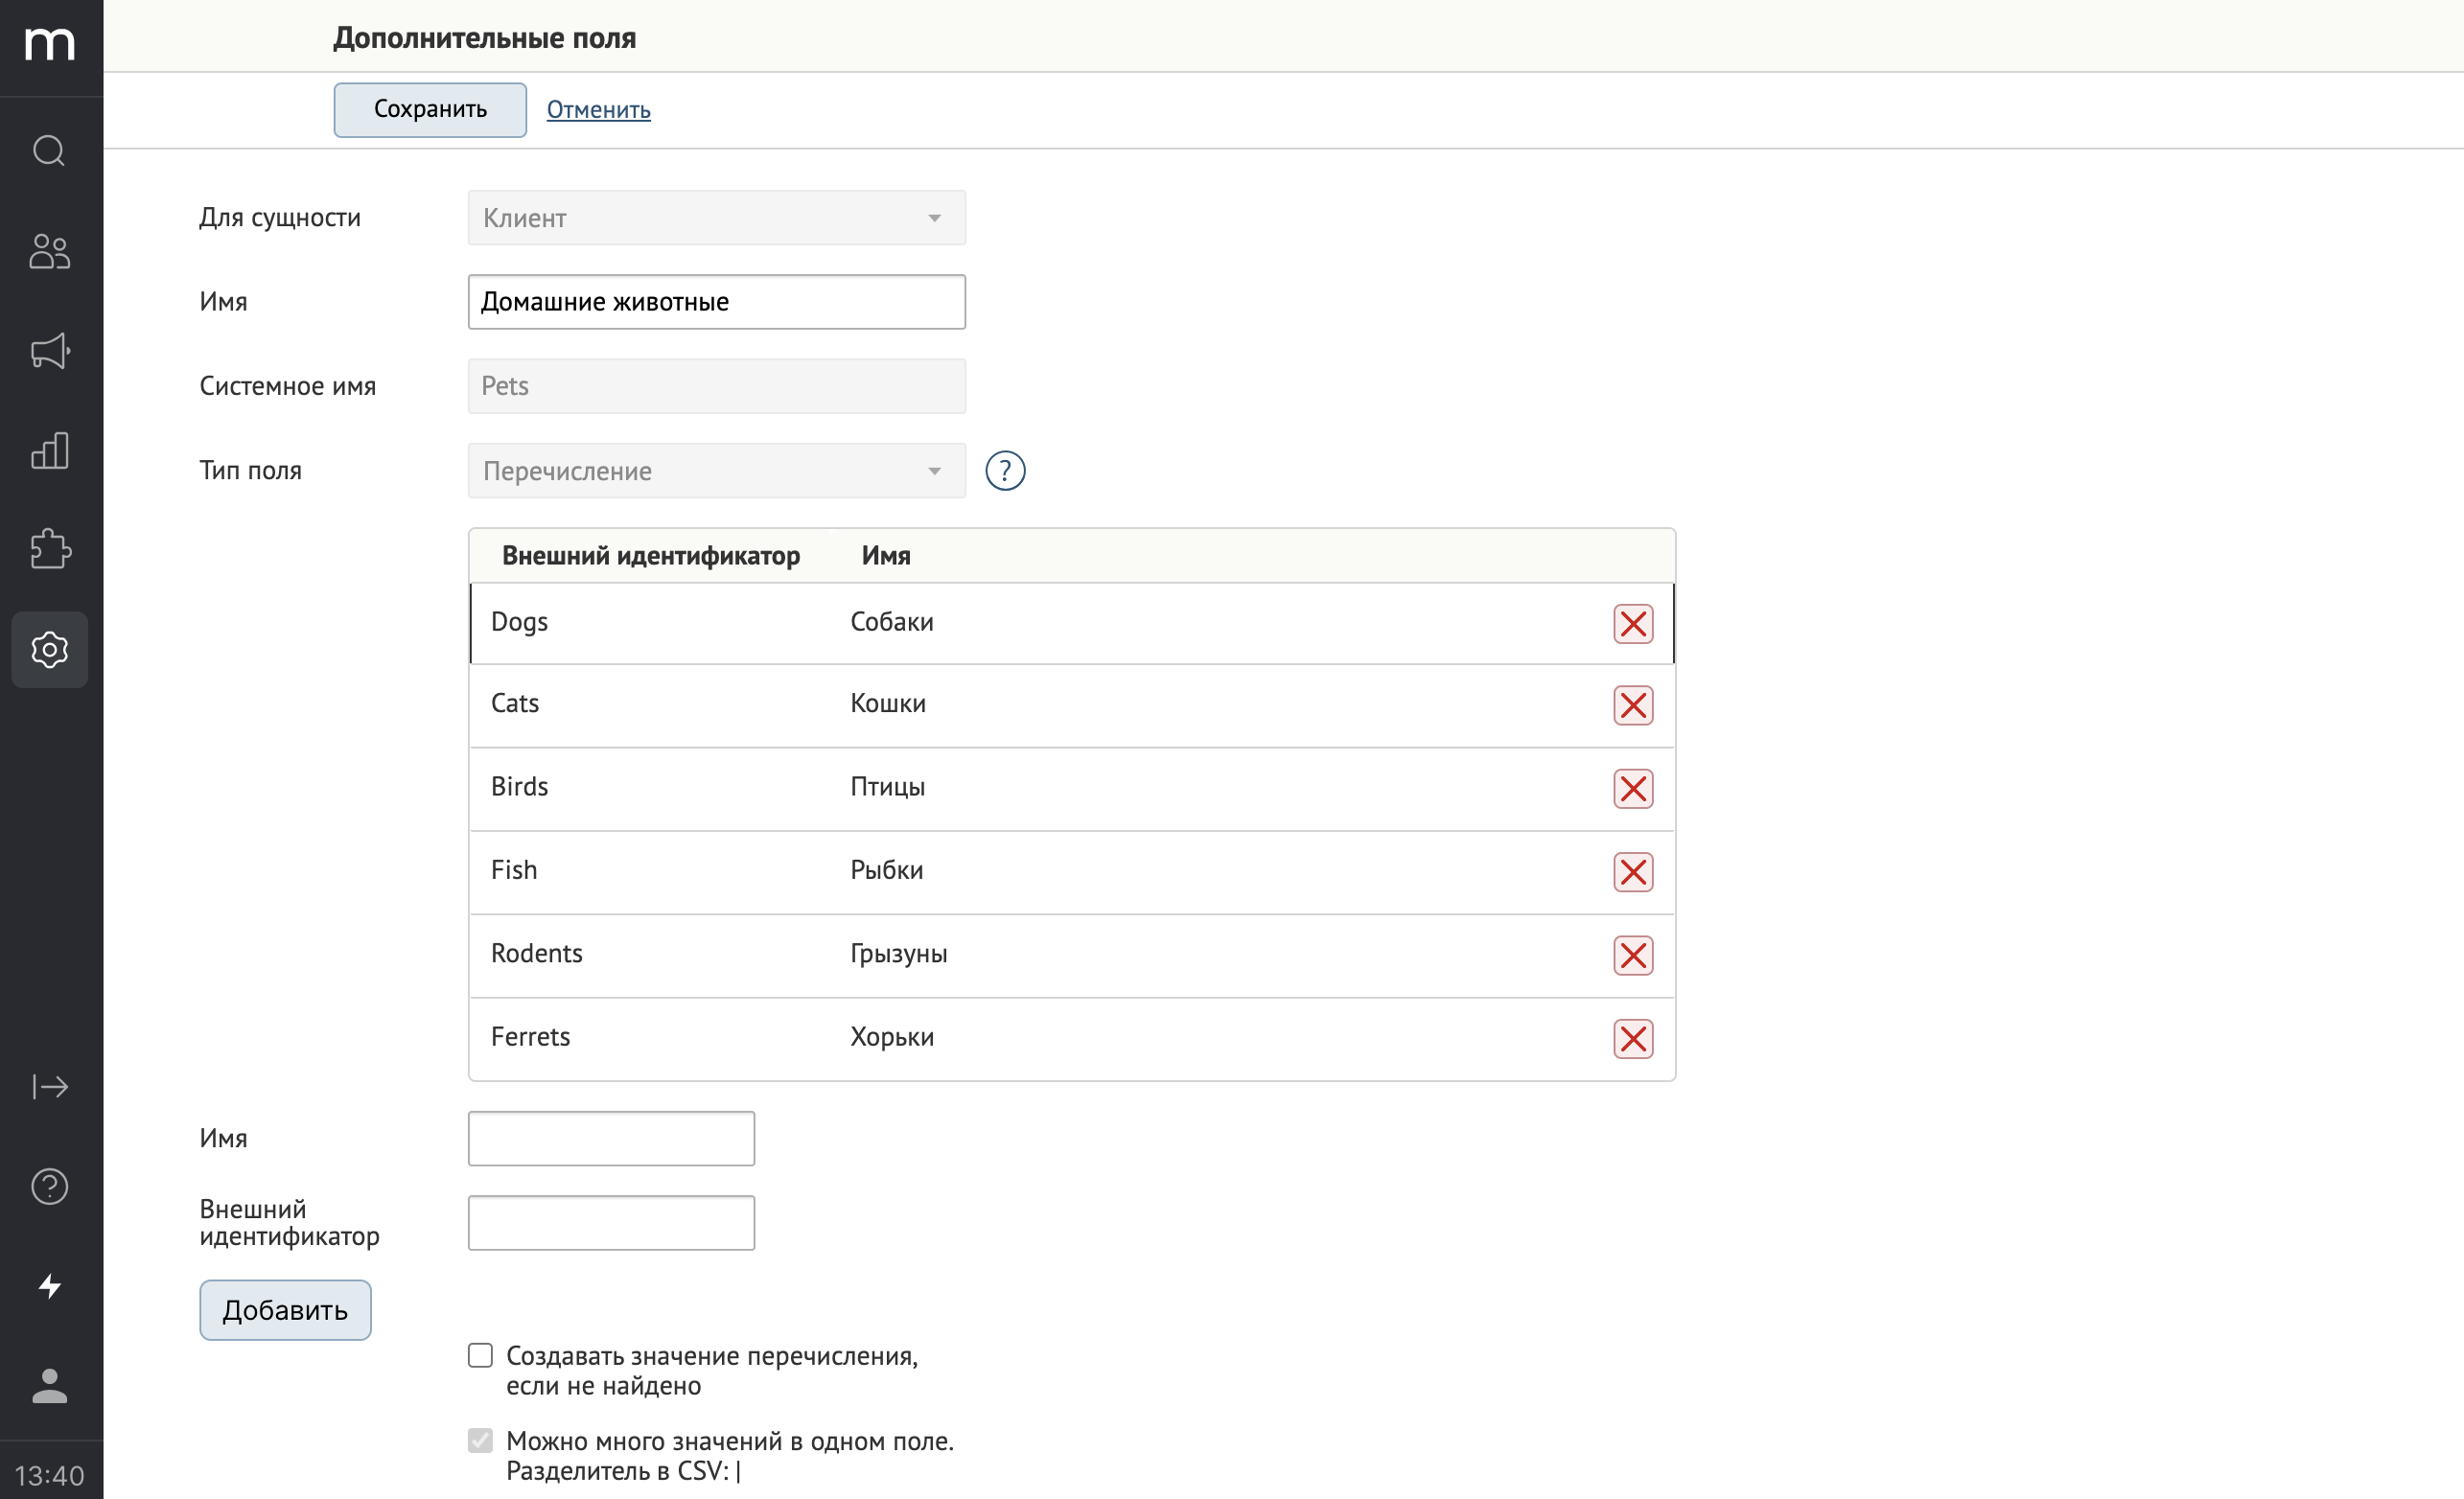Image resolution: width=2464 pixels, height=1499 pixels.
Task: Select the 'Birds' identifier cell
Action: (x=519, y=787)
